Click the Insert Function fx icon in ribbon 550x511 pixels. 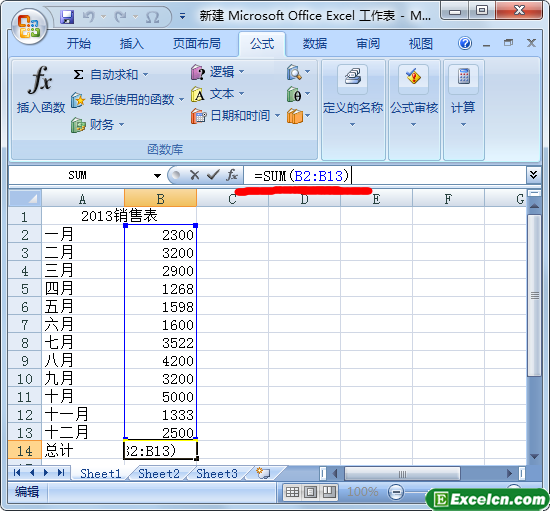(x=40, y=80)
